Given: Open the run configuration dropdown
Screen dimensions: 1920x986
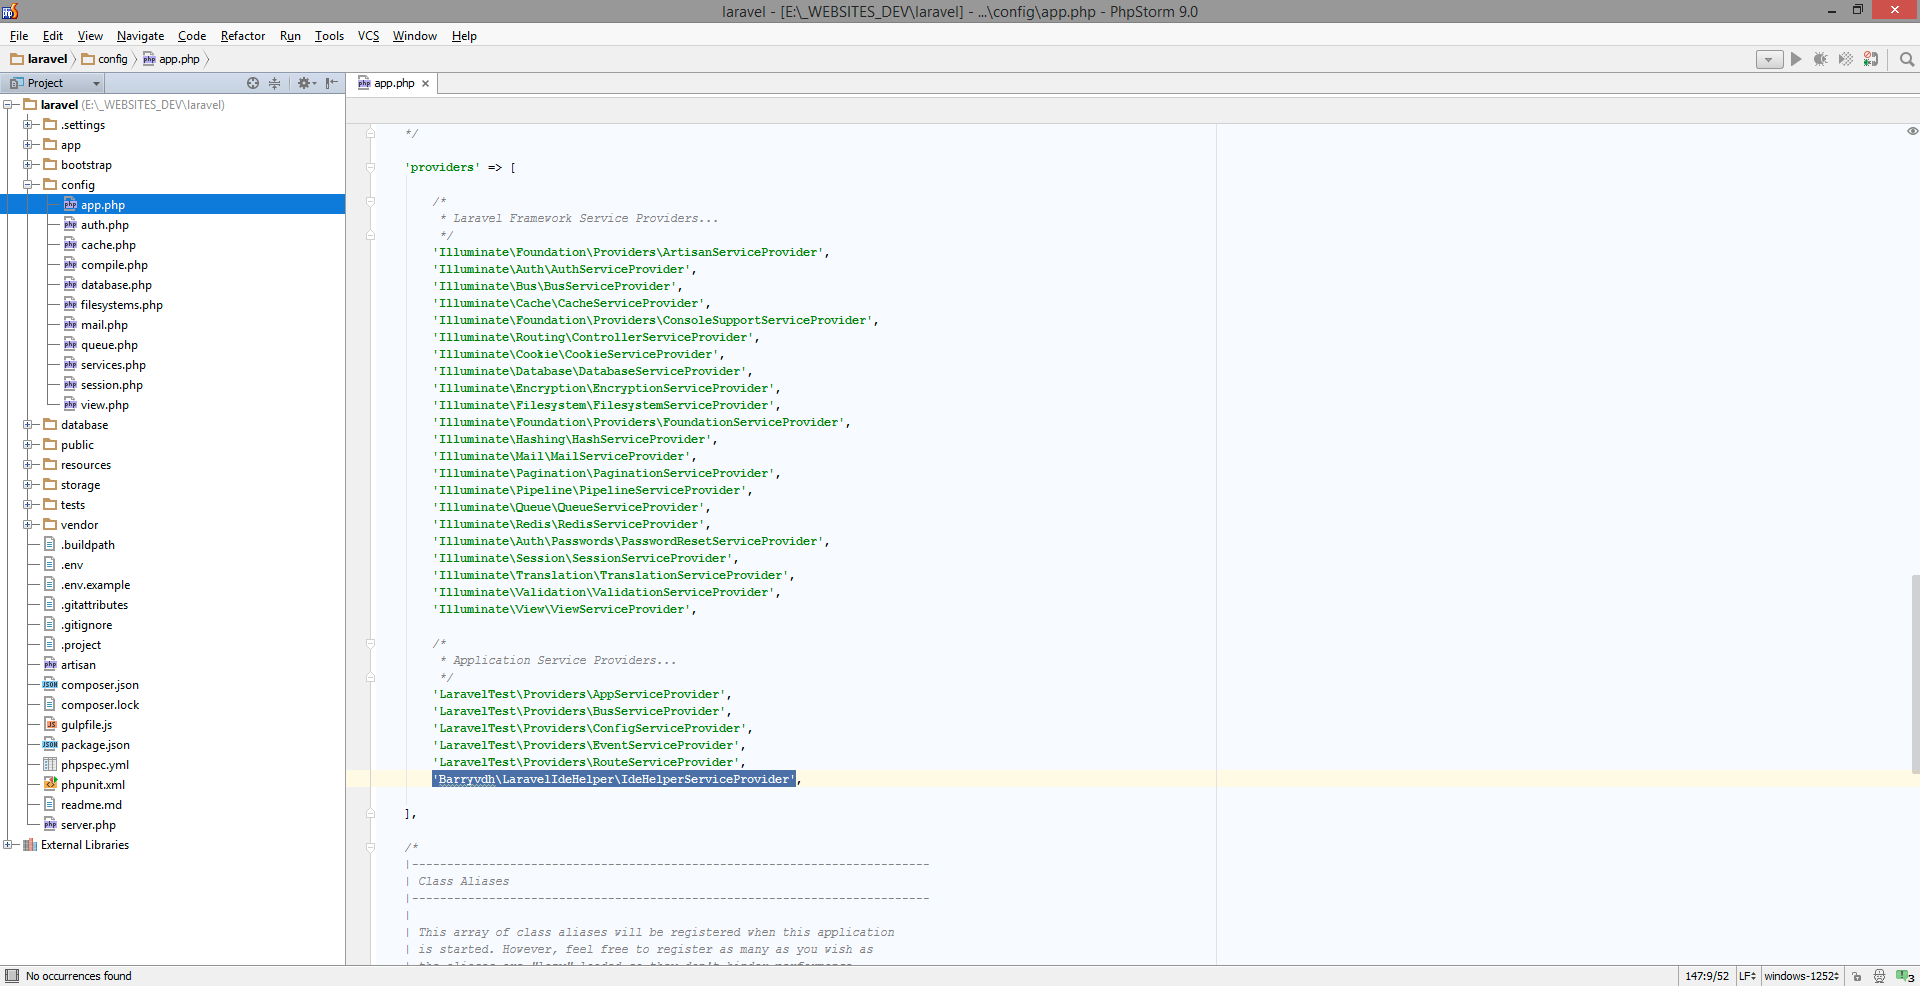Looking at the screenshot, I should 1769,59.
